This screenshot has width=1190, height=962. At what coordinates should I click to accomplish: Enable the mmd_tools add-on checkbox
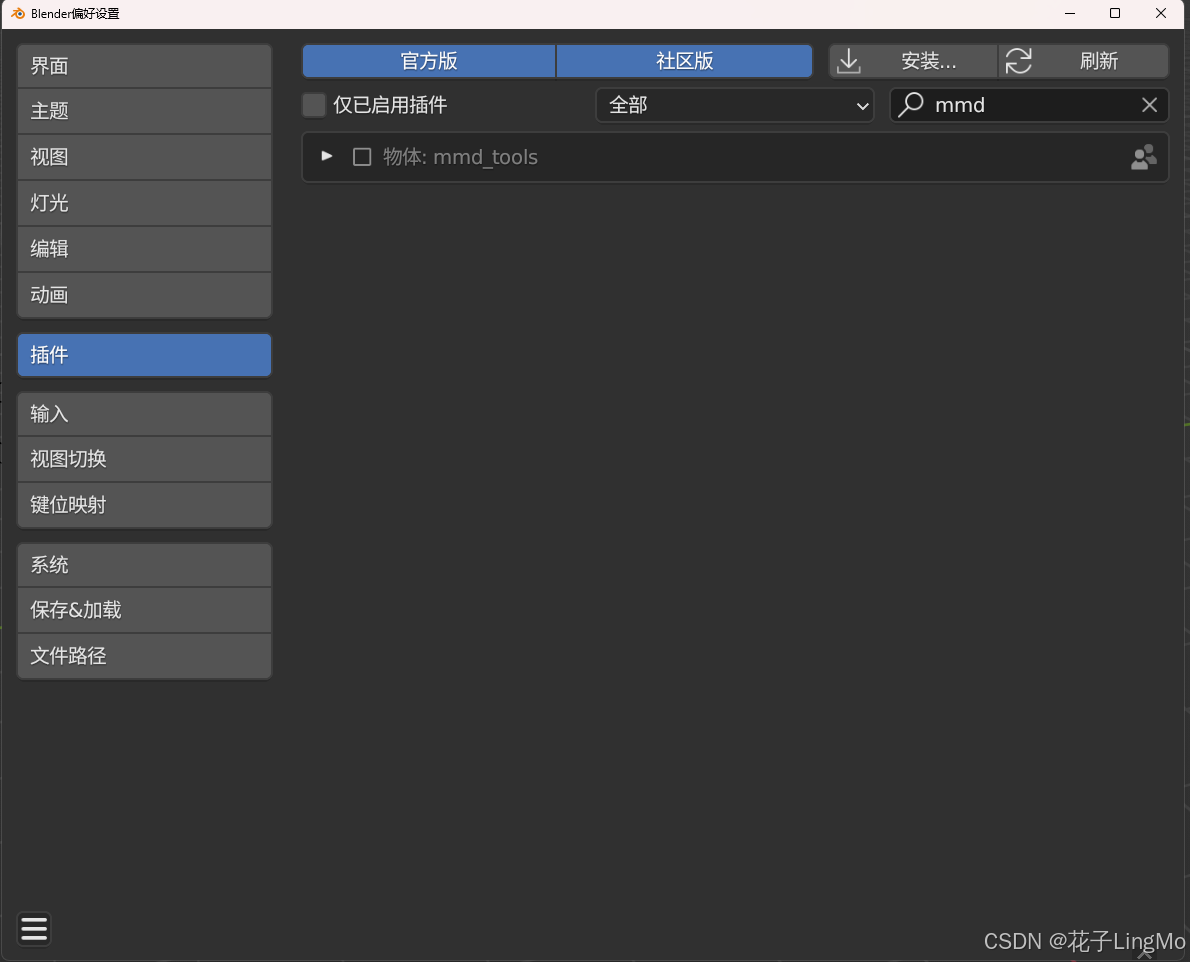click(362, 157)
